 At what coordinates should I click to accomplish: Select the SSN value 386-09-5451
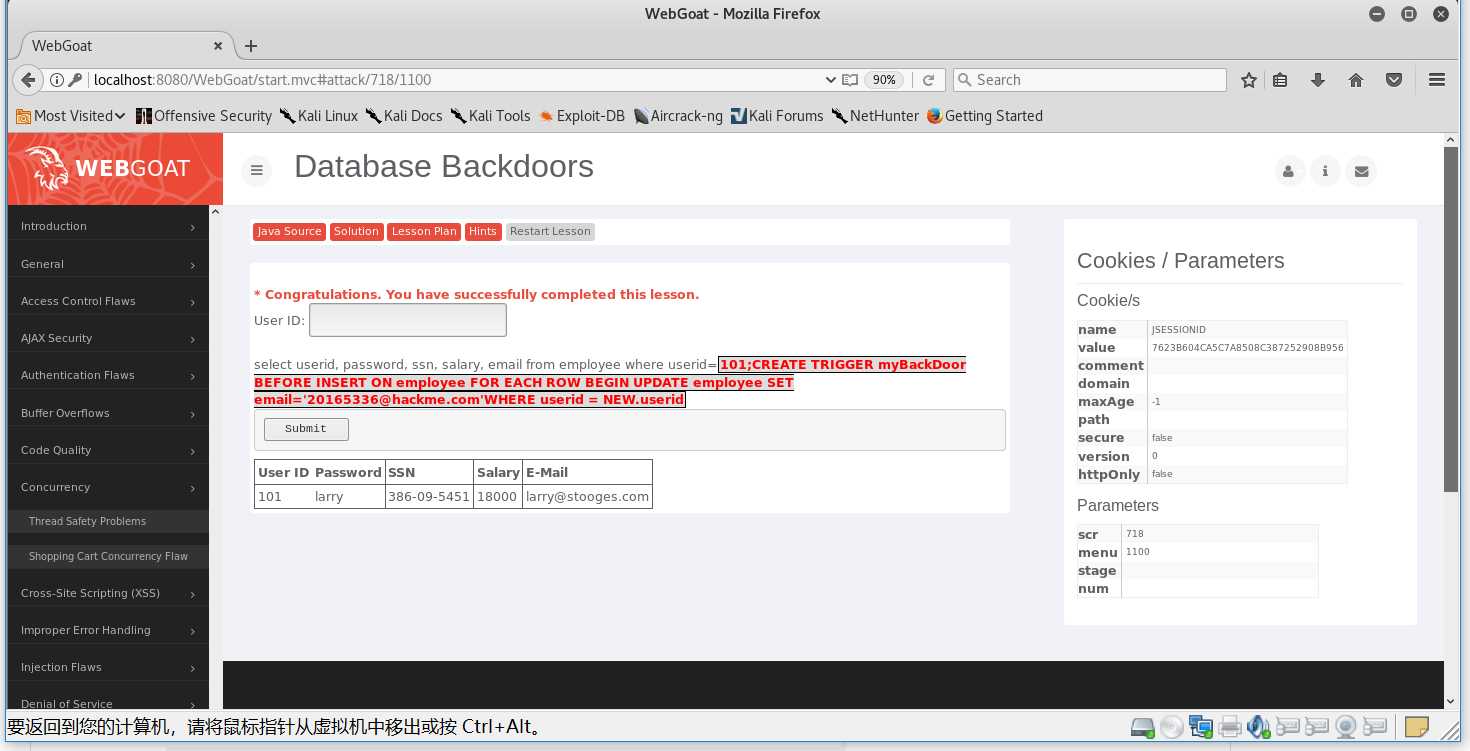(429, 497)
